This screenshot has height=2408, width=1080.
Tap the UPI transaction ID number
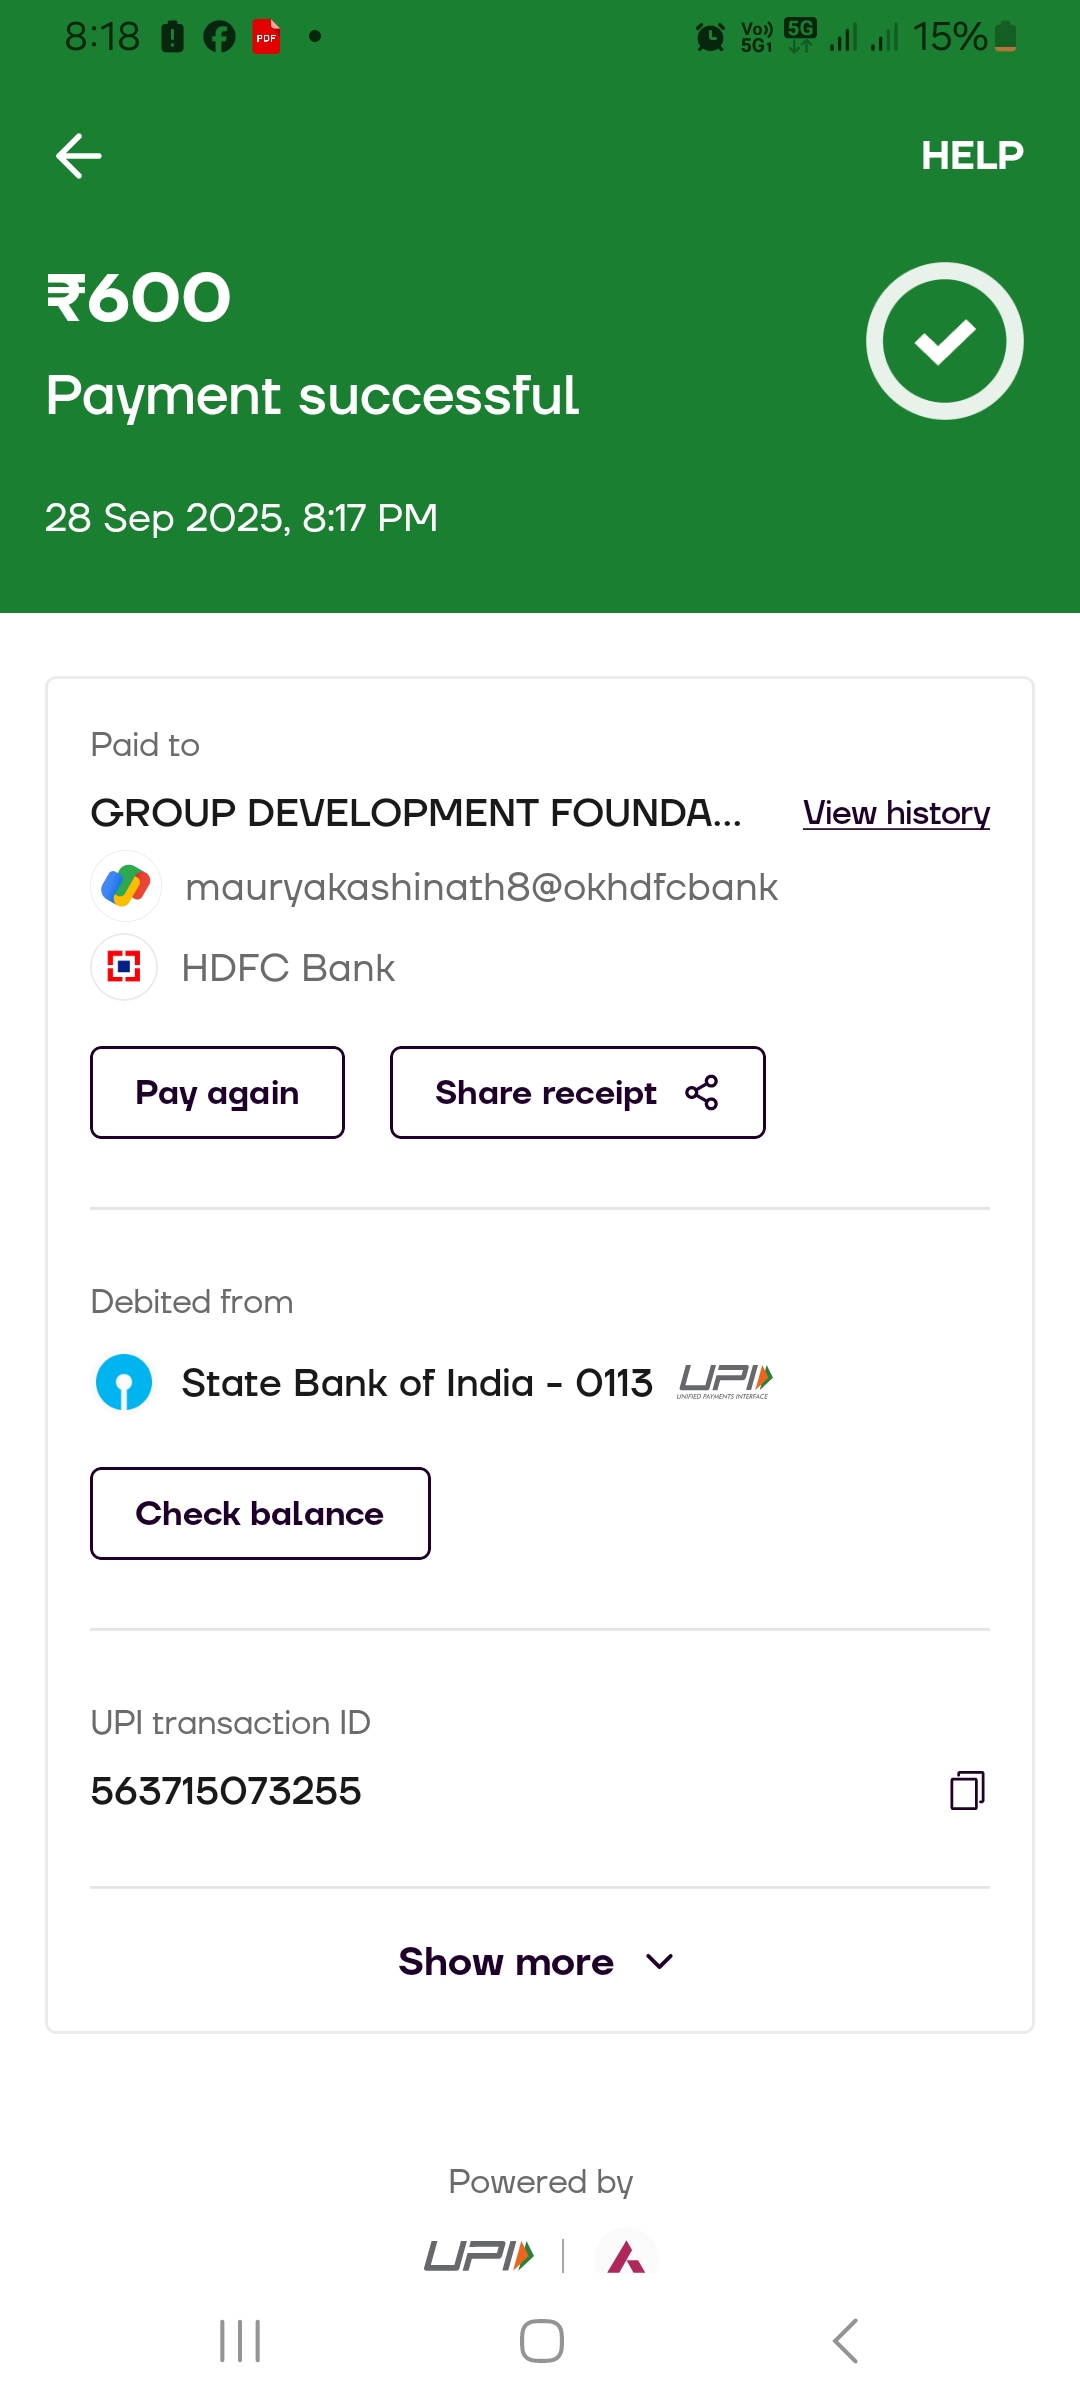coord(226,1791)
